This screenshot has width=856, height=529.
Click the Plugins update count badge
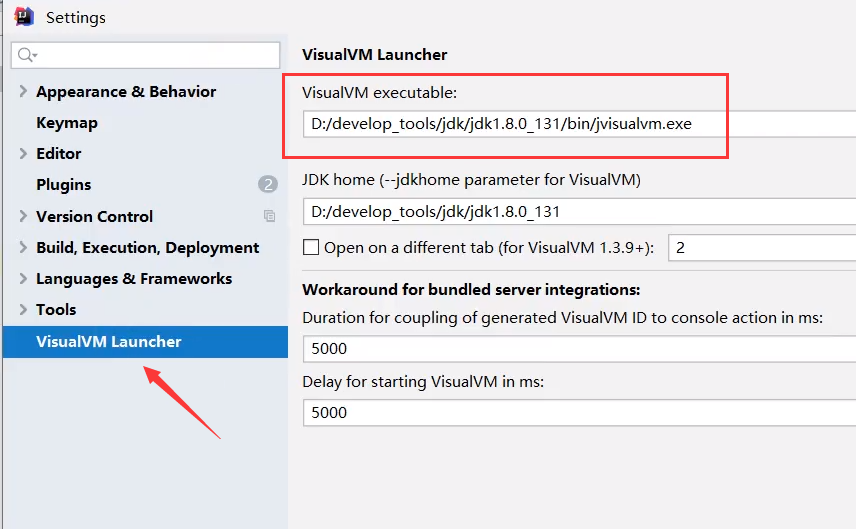click(268, 185)
